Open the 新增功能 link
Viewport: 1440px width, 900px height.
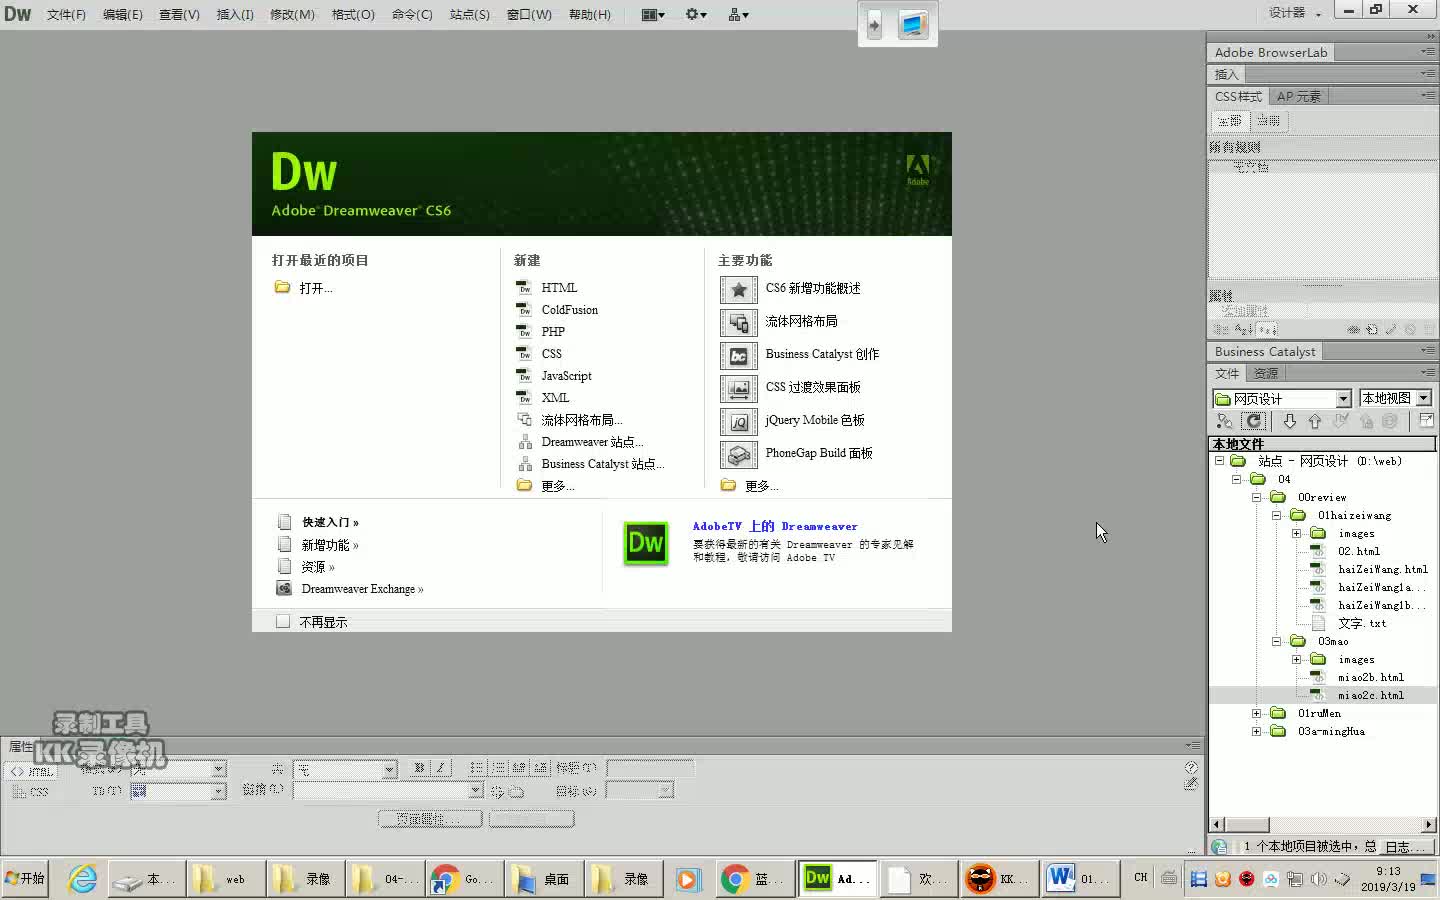(x=330, y=545)
